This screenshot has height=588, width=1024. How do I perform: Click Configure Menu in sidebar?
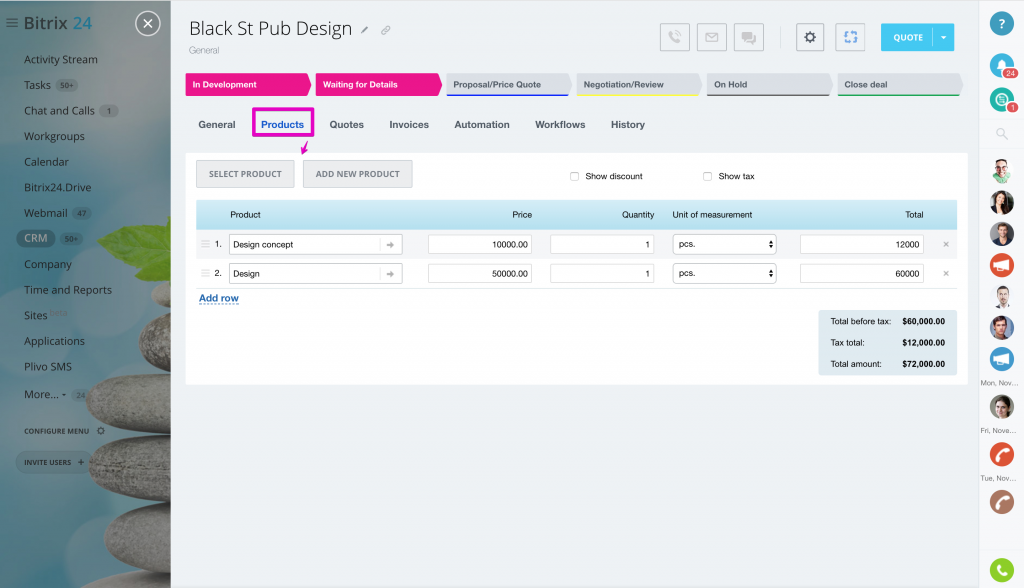point(57,431)
